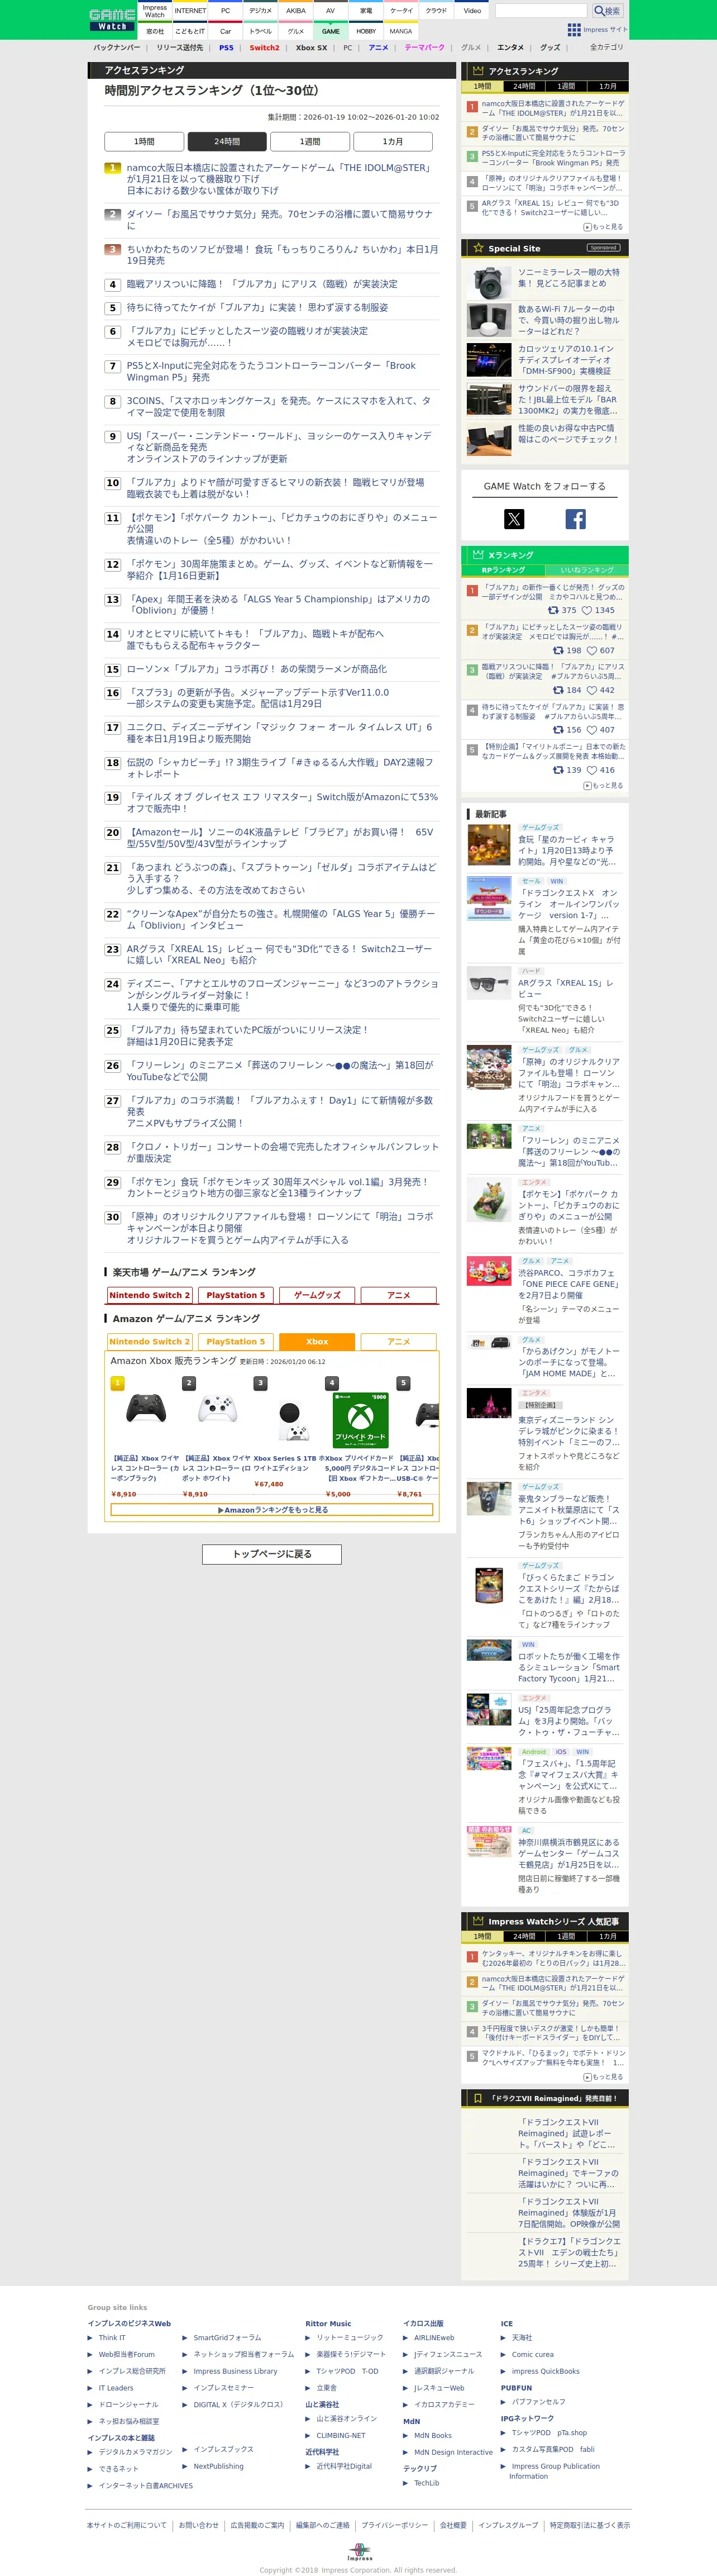This screenshot has width=717, height=2576.
Task: Open the Sony mirrorless camera Special Site thumbnail
Action: coord(489,283)
